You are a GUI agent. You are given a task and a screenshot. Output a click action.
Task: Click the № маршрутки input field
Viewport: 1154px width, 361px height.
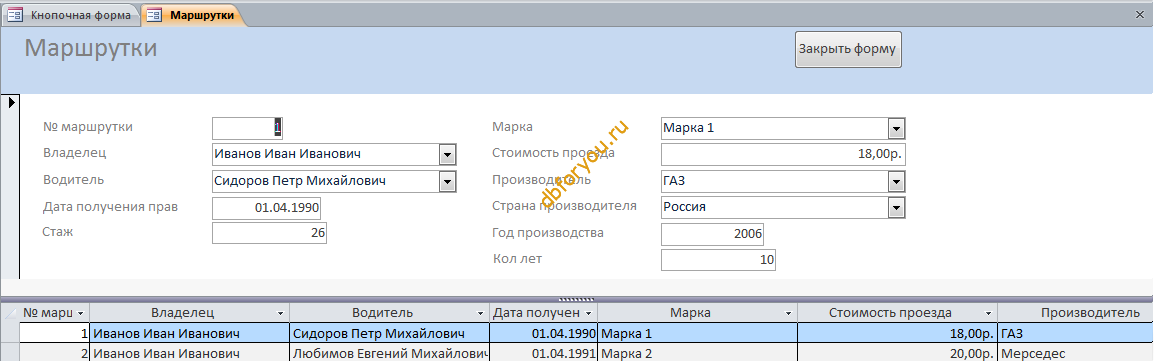(x=247, y=128)
